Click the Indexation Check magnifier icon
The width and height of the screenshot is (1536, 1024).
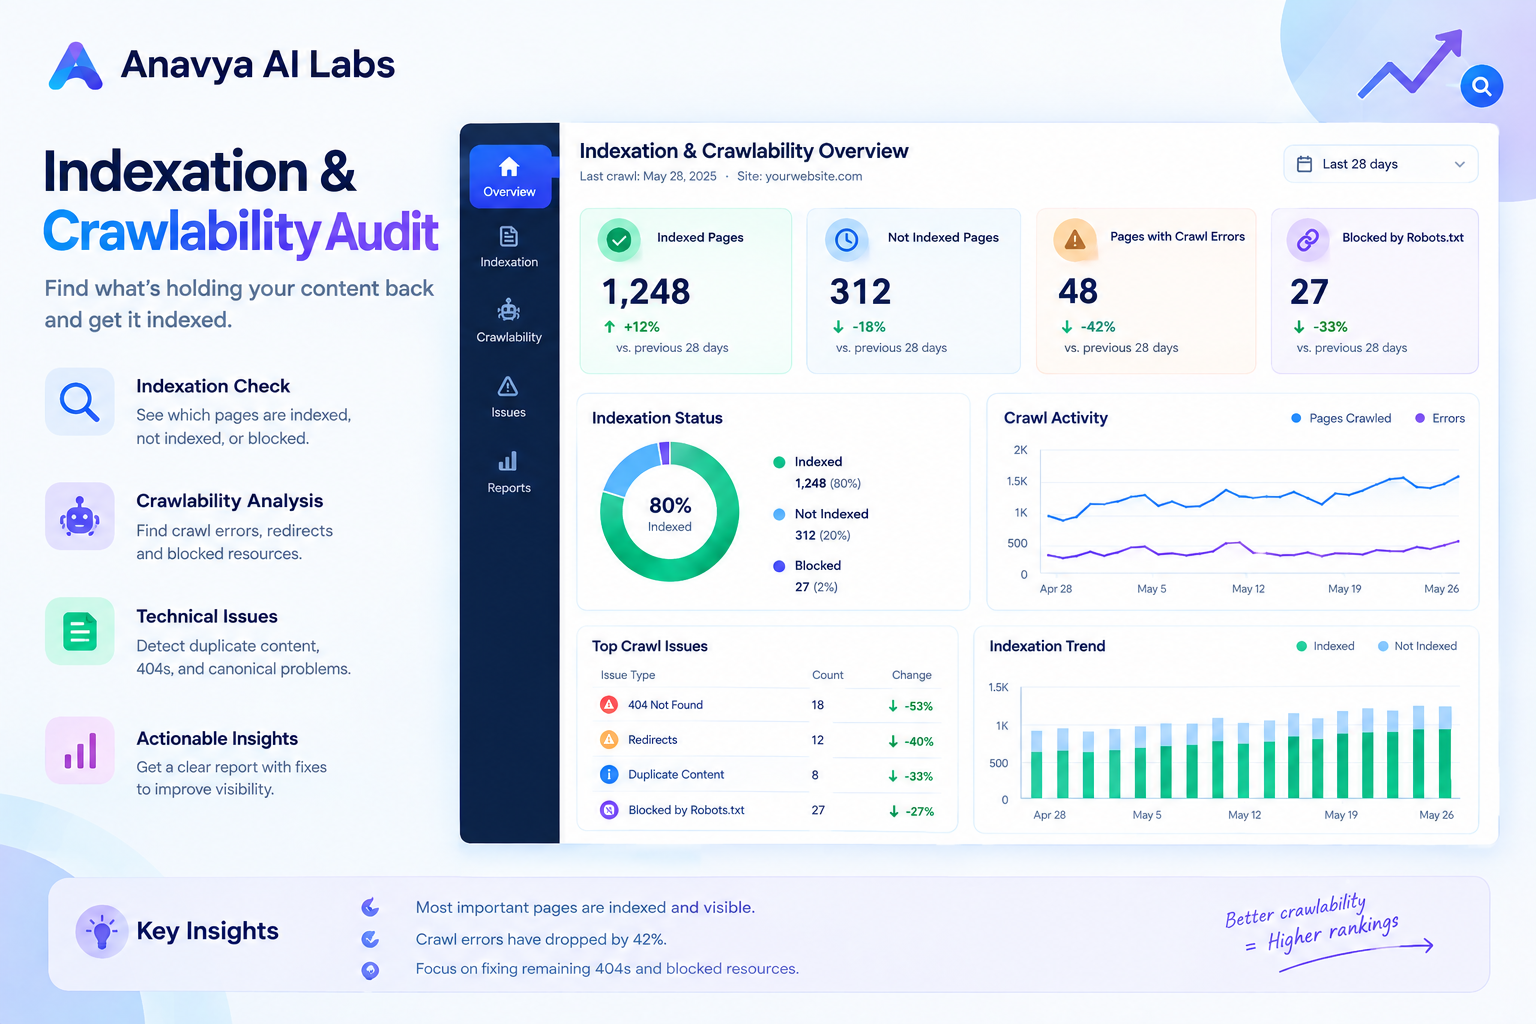point(80,402)
